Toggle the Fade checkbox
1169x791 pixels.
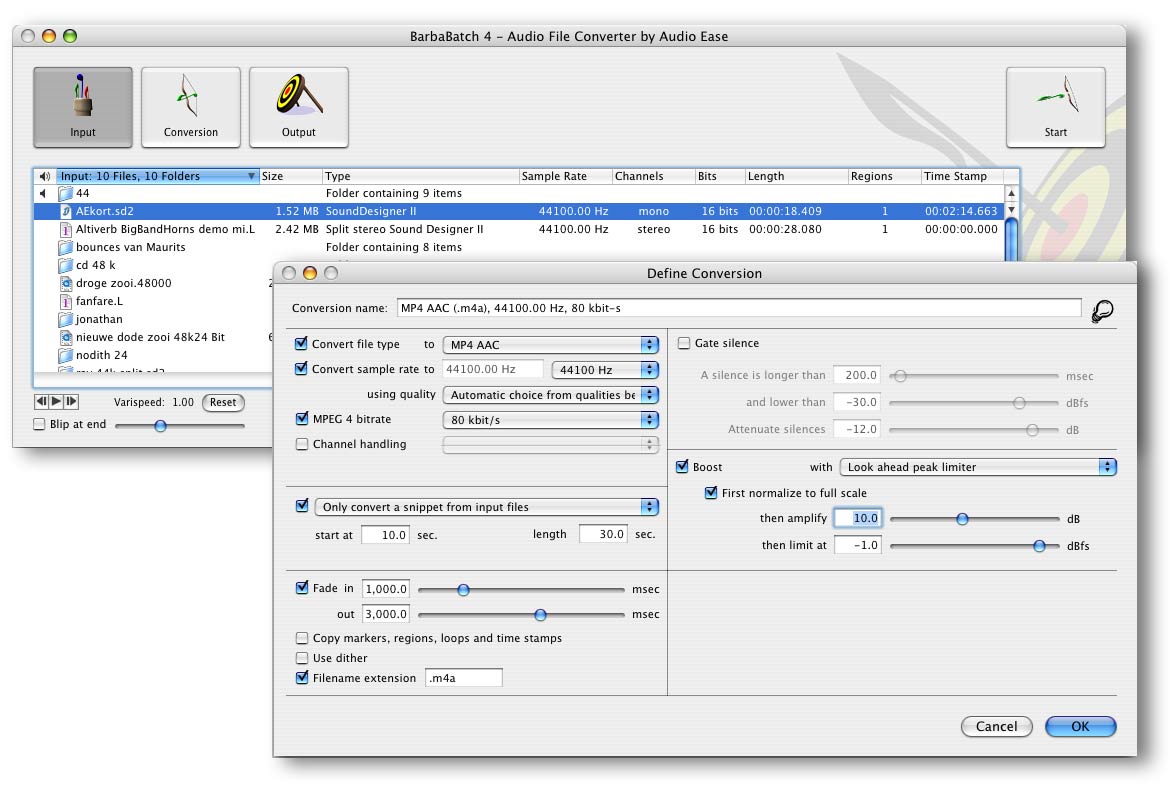(x=302, y=587)
